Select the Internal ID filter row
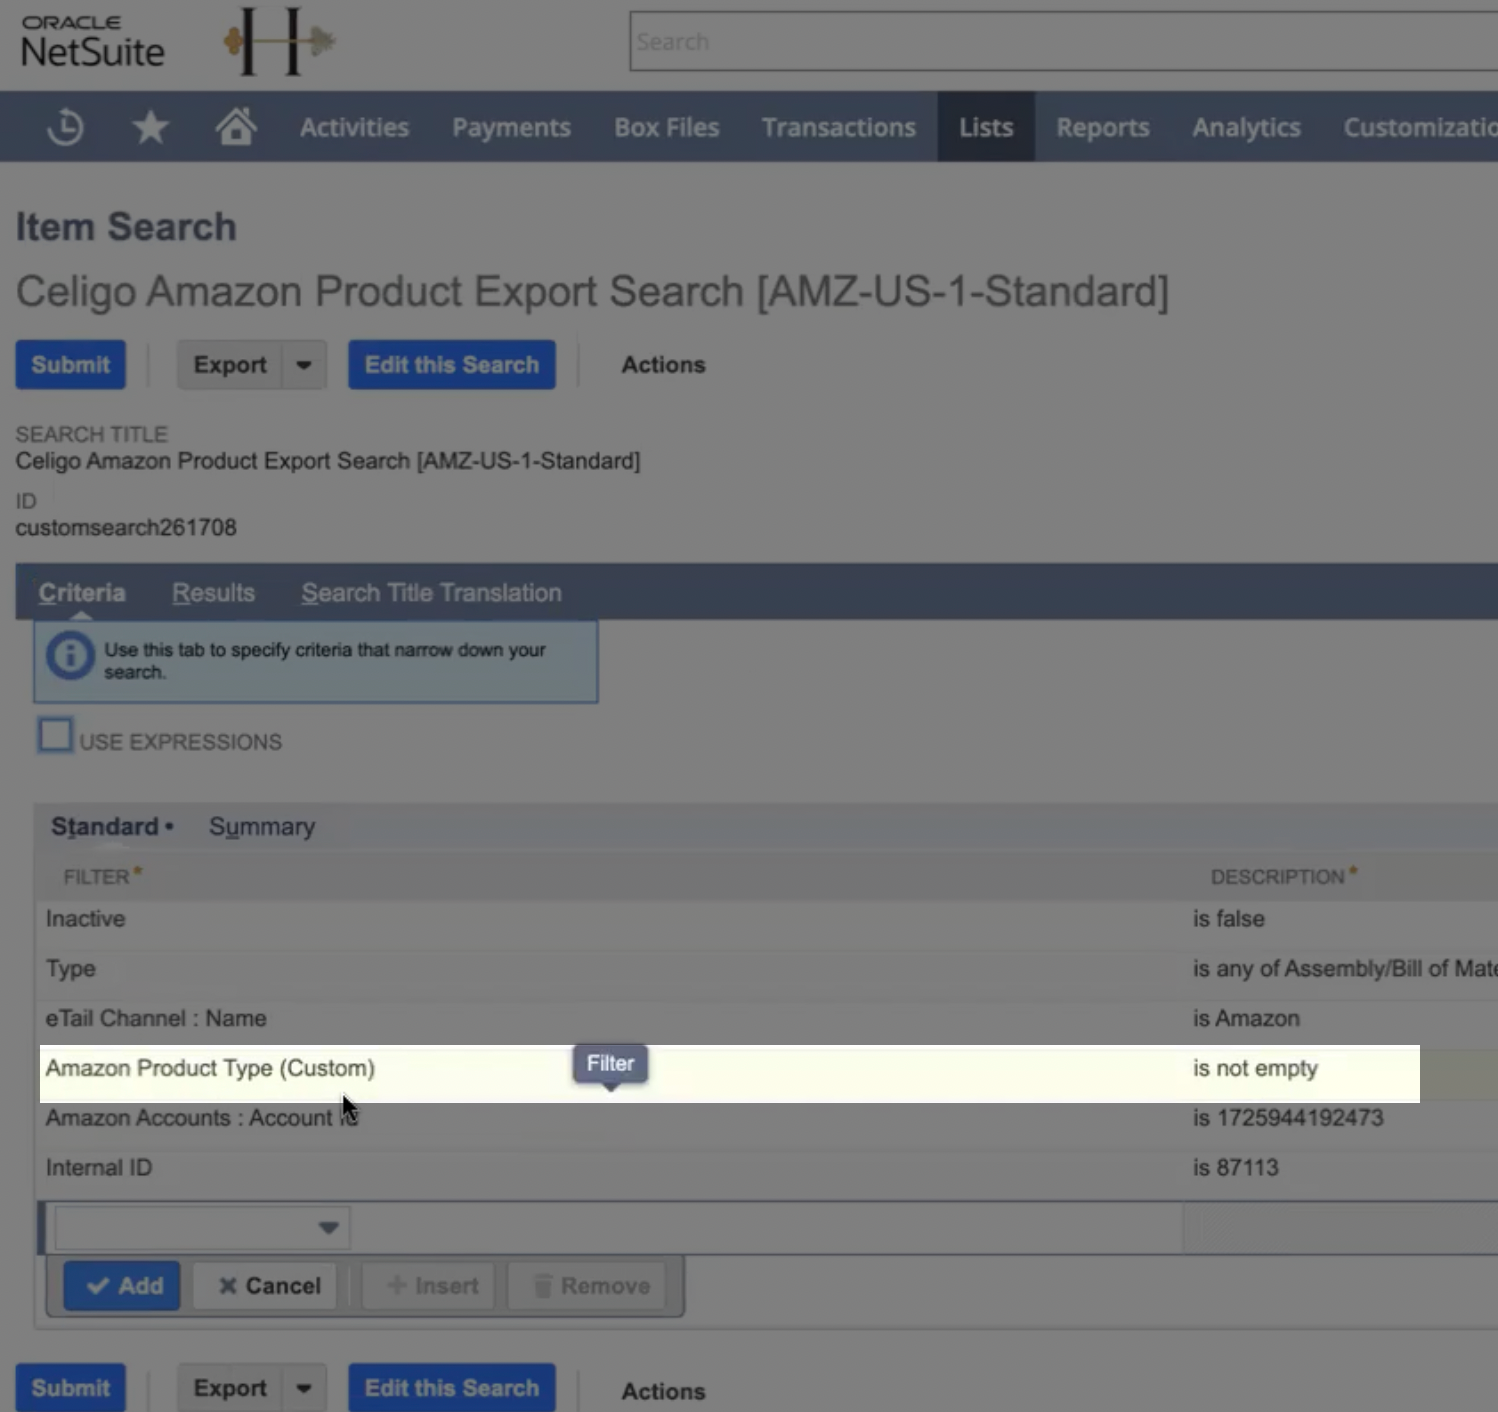Image resolution: width=1498 pixels, height=1412 pixels. click(767, 1168)
